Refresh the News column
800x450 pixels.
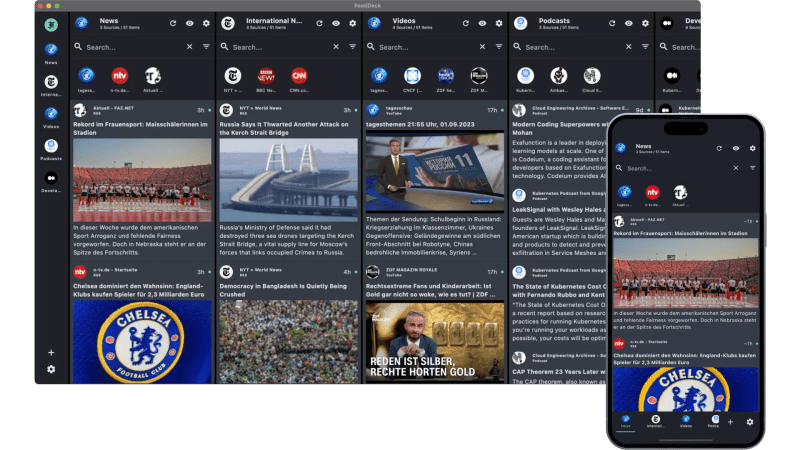173,23
